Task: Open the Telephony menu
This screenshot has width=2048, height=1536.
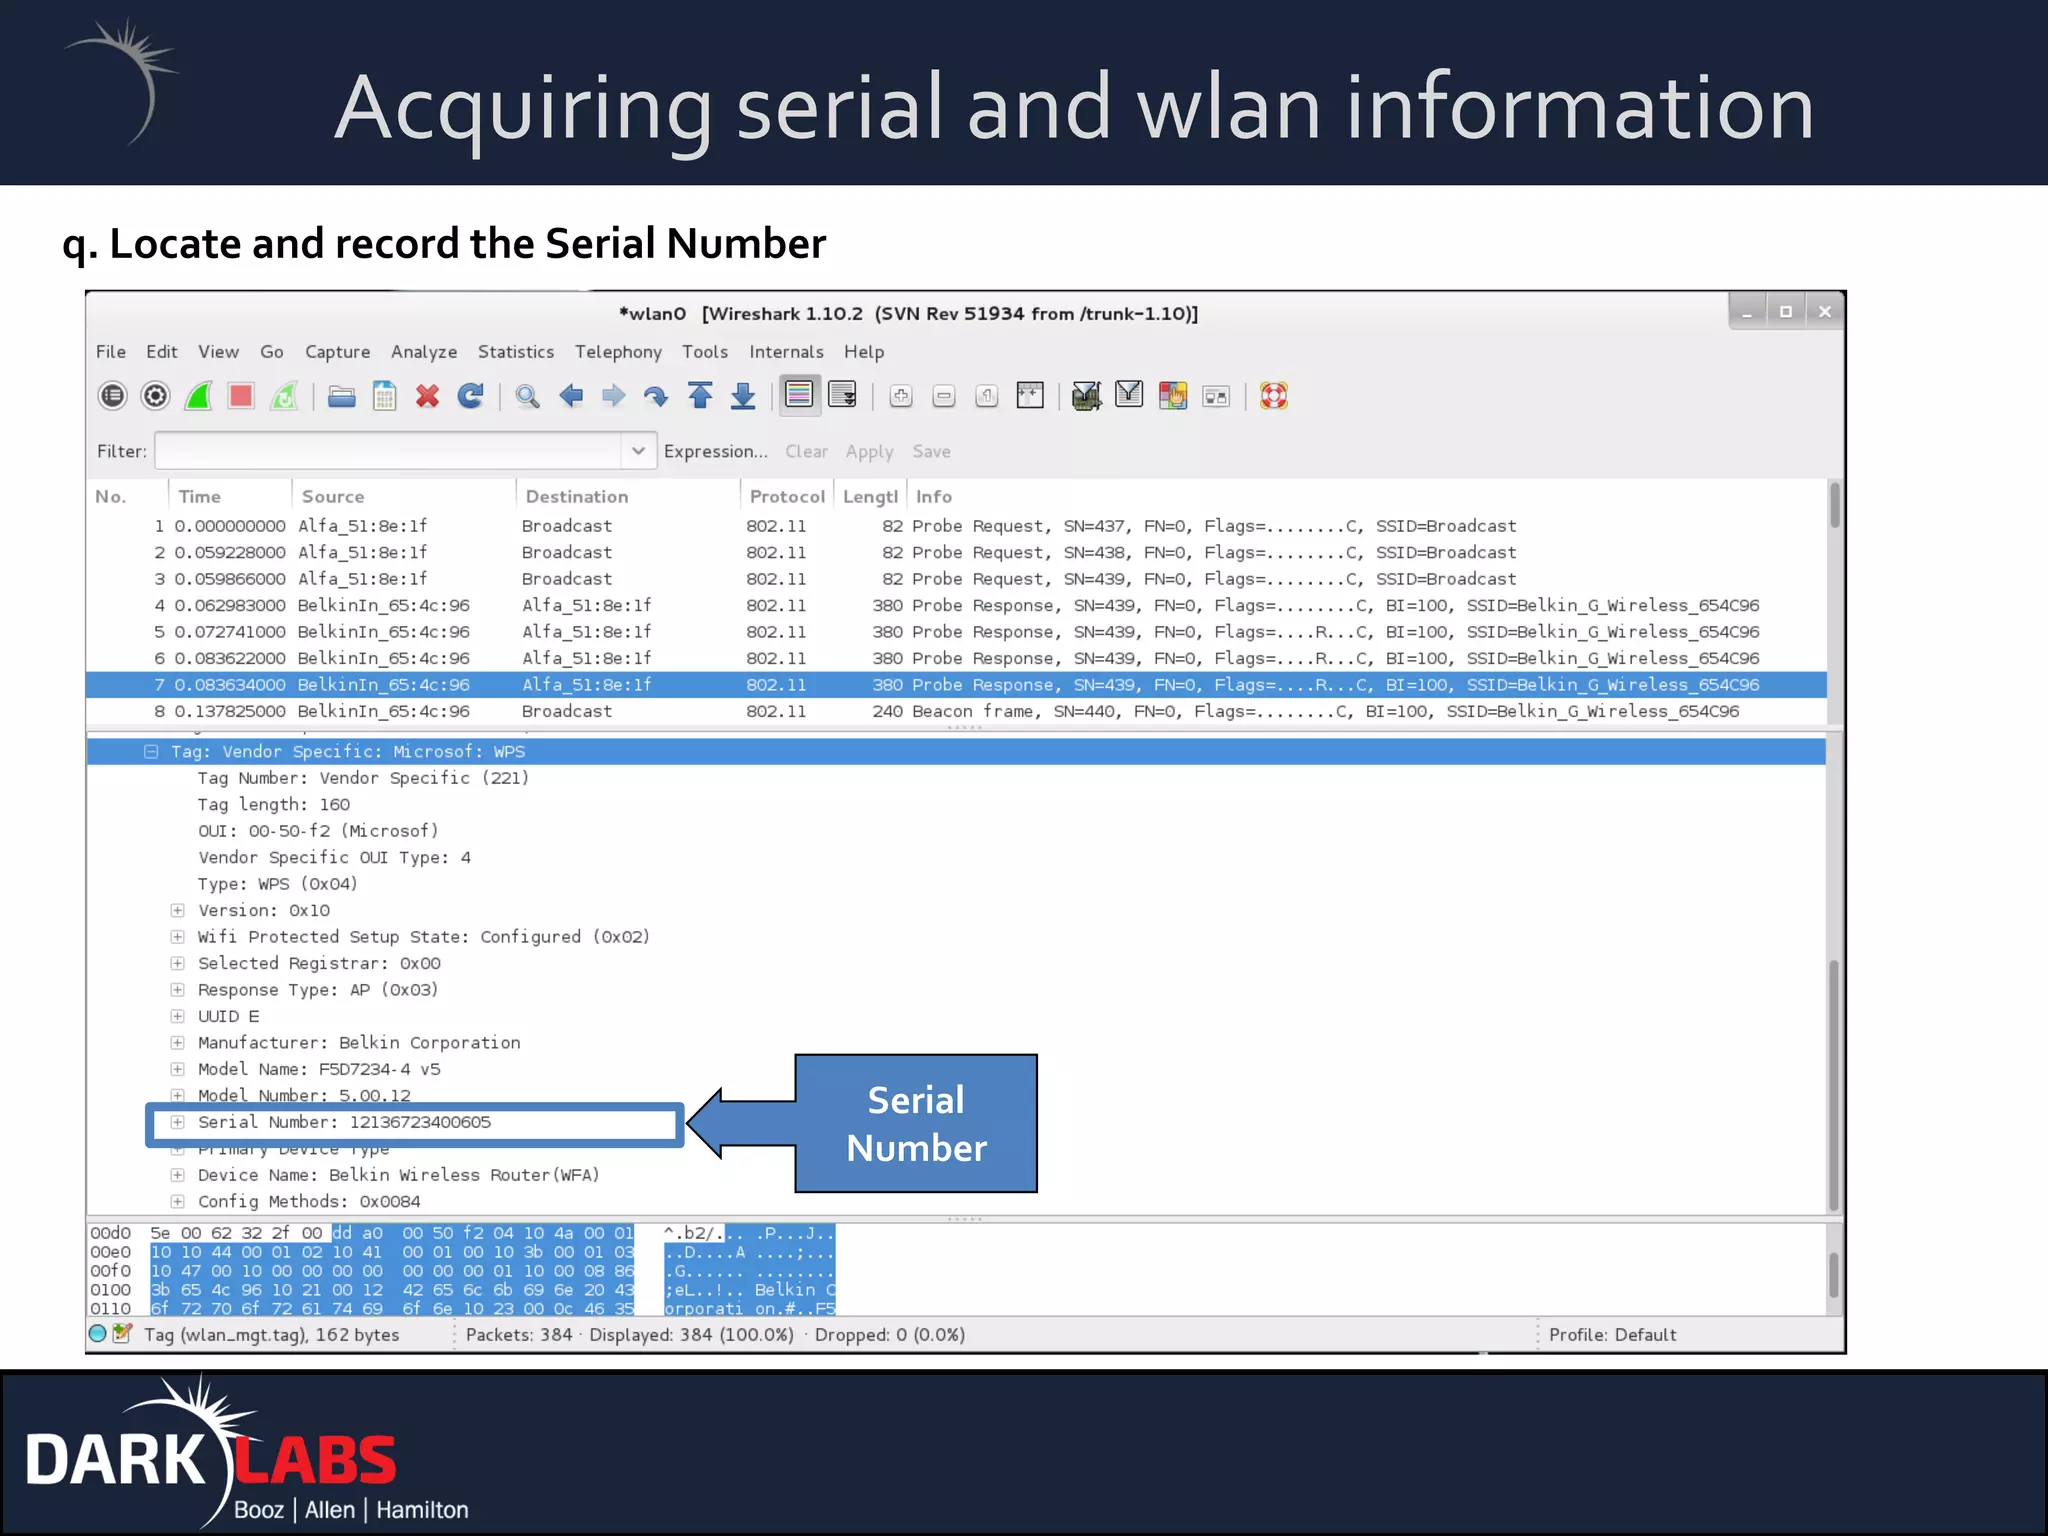Action: click(618, 352)
